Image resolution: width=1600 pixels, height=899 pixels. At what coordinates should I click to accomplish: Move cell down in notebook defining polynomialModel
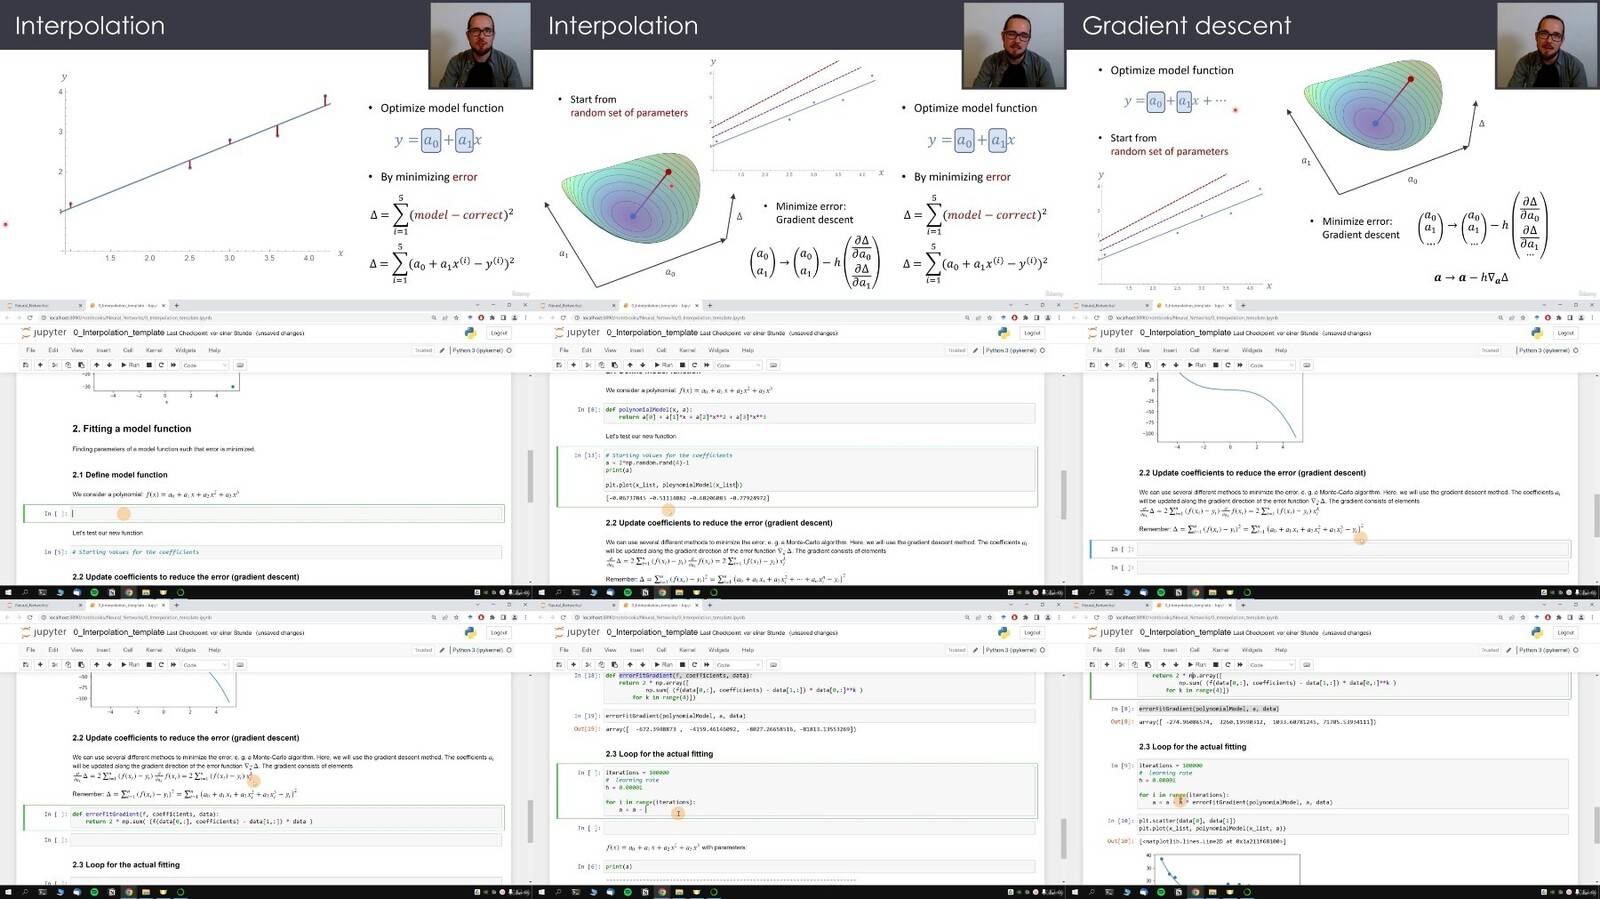click(642, 365)
